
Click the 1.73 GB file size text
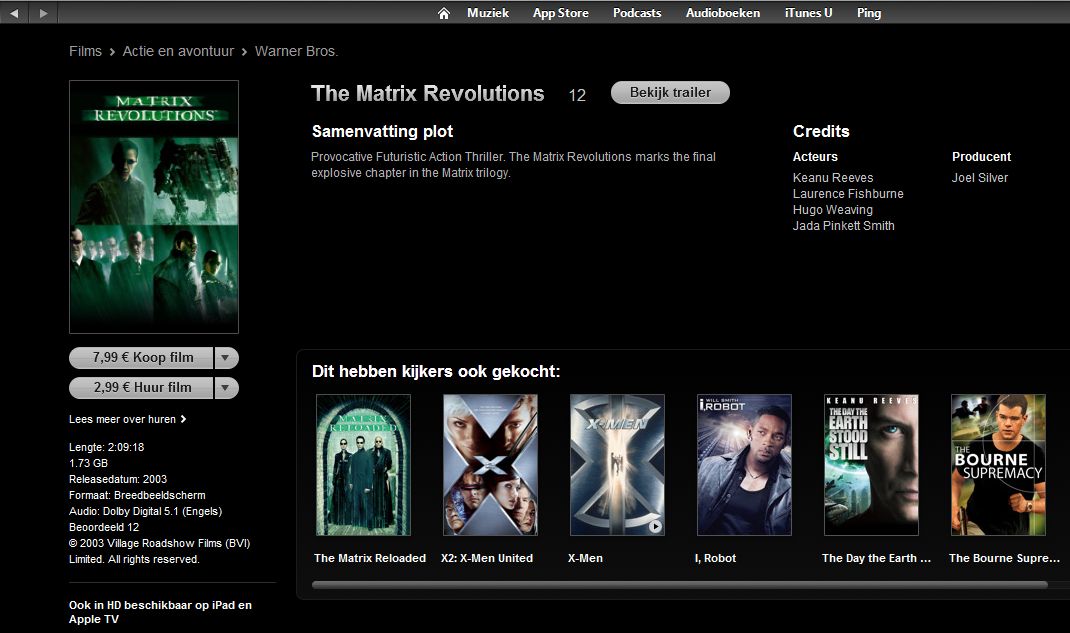[88, 463]
